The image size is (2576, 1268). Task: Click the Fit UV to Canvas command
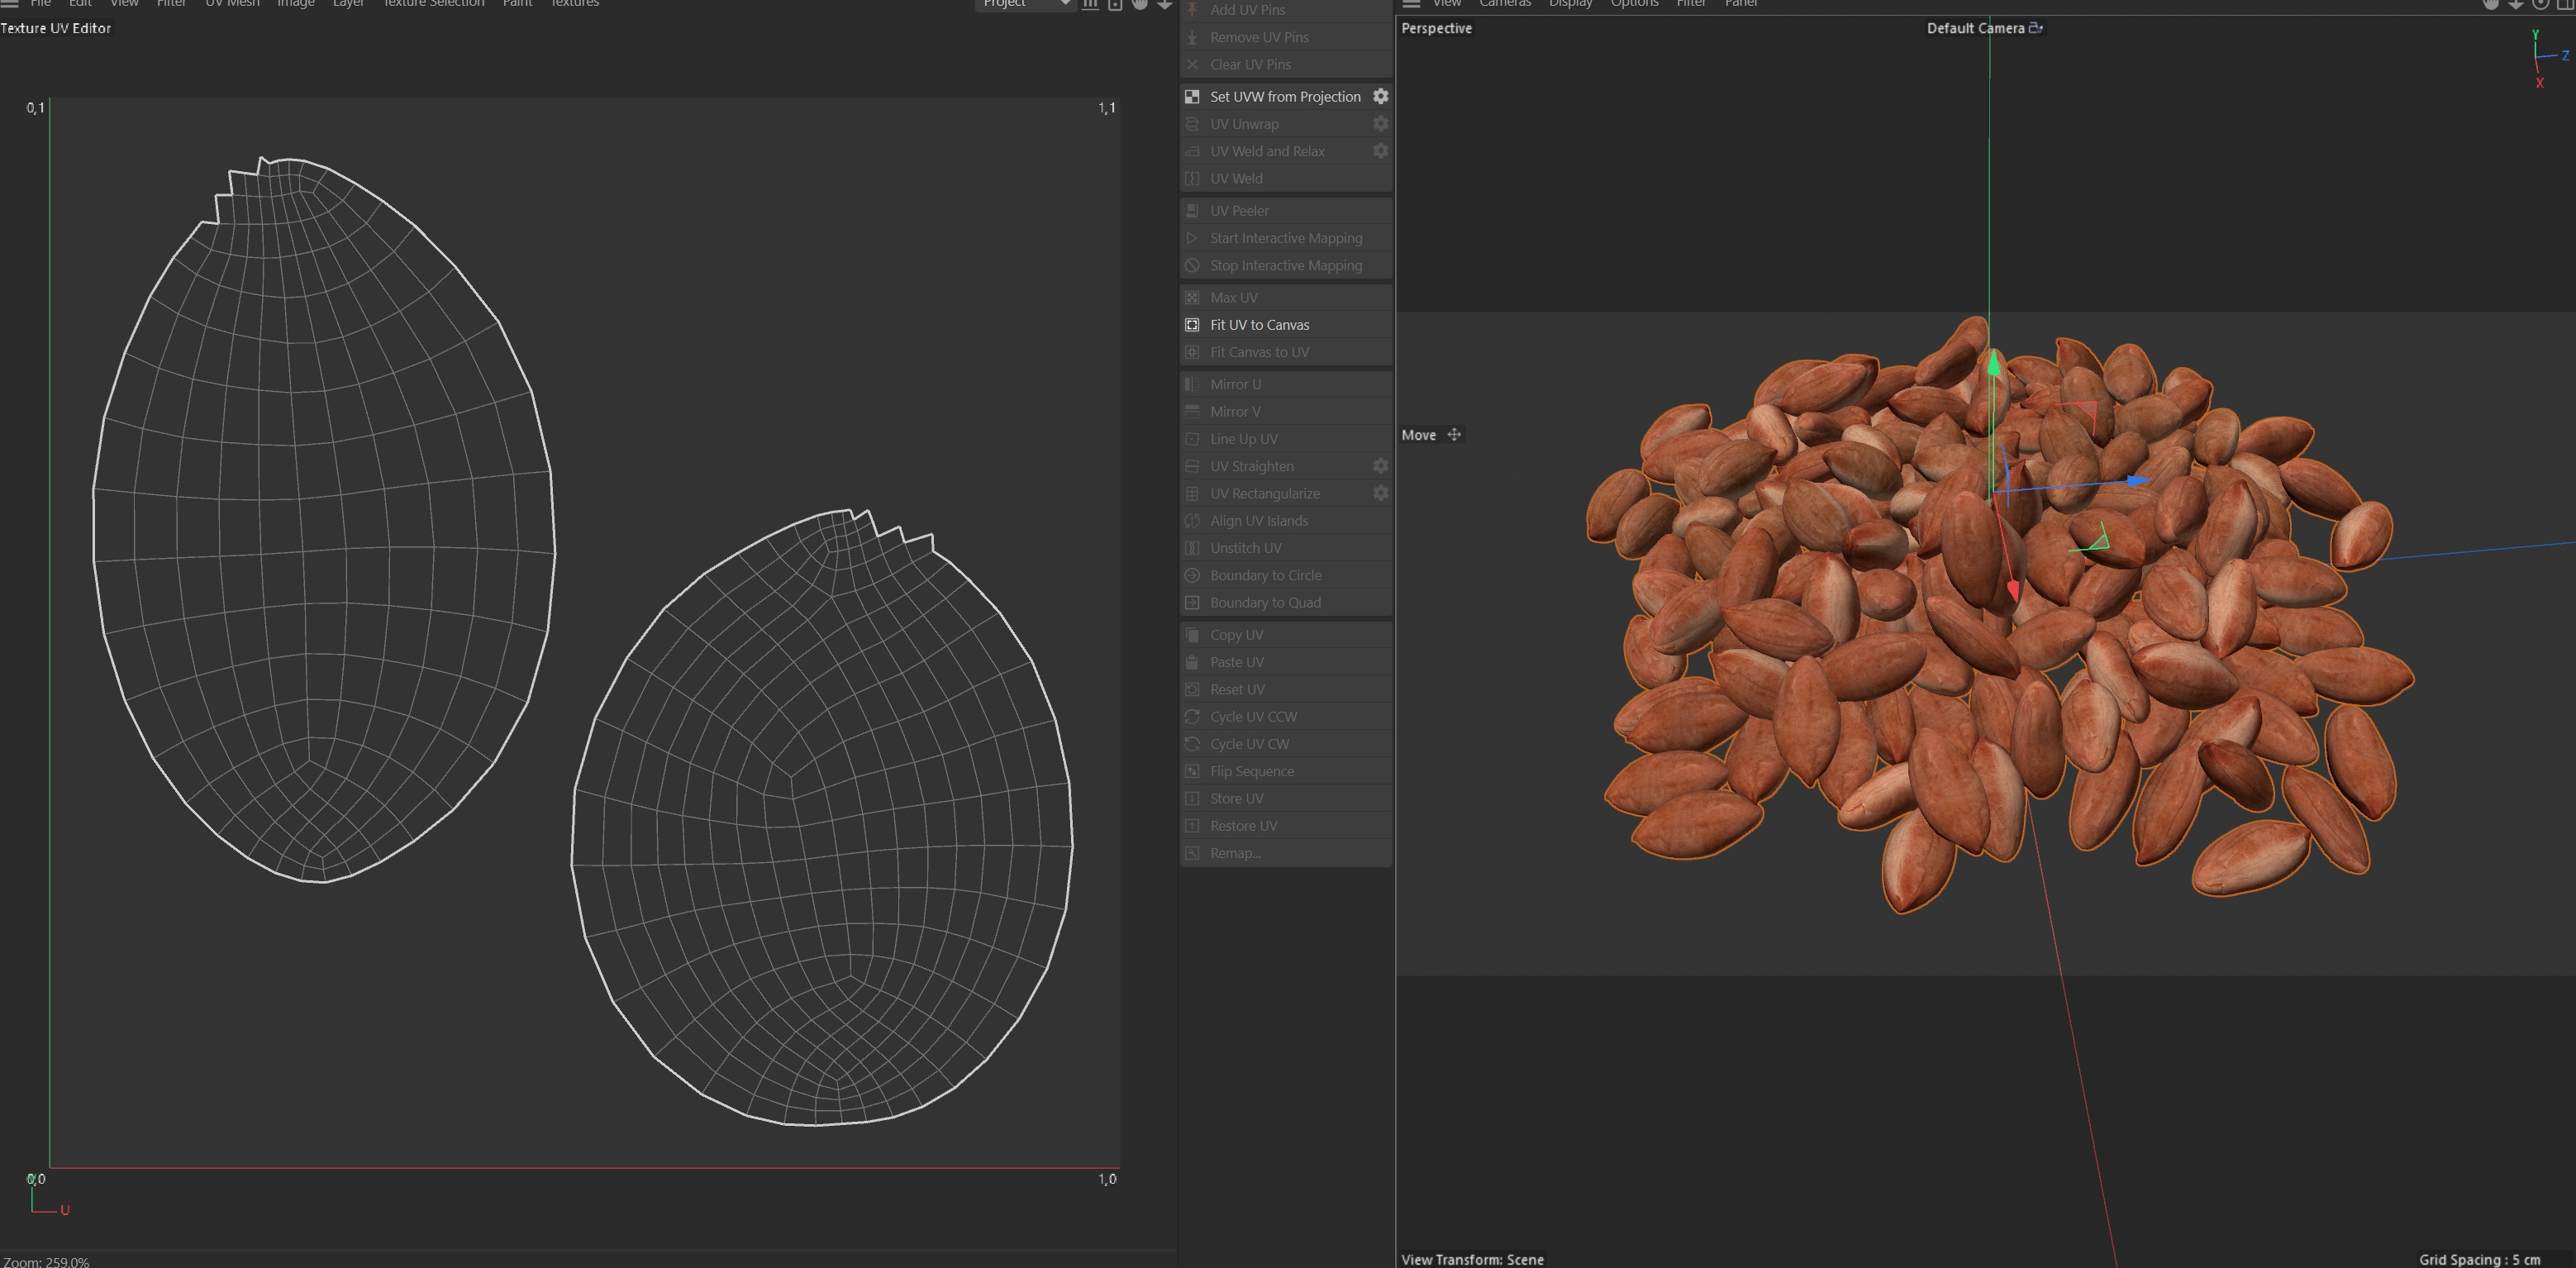coord(1259,325)
